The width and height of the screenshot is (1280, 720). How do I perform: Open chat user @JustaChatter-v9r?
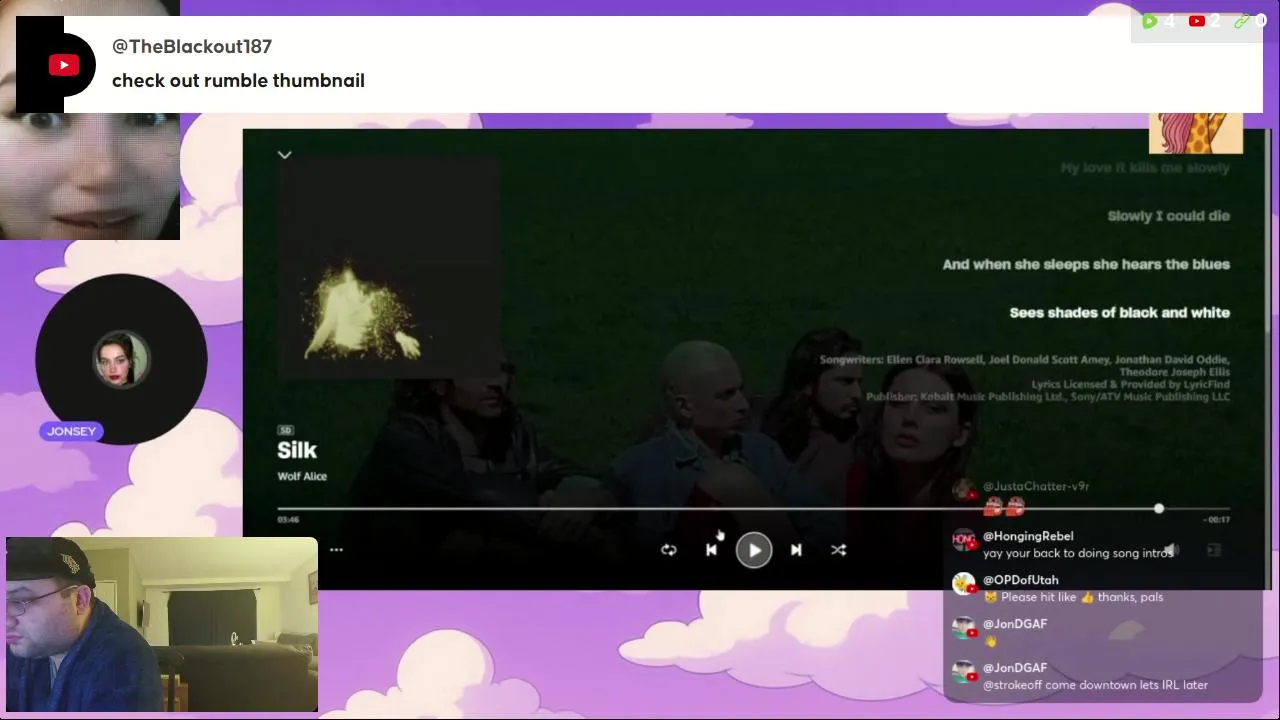[x=1036, y=486]
